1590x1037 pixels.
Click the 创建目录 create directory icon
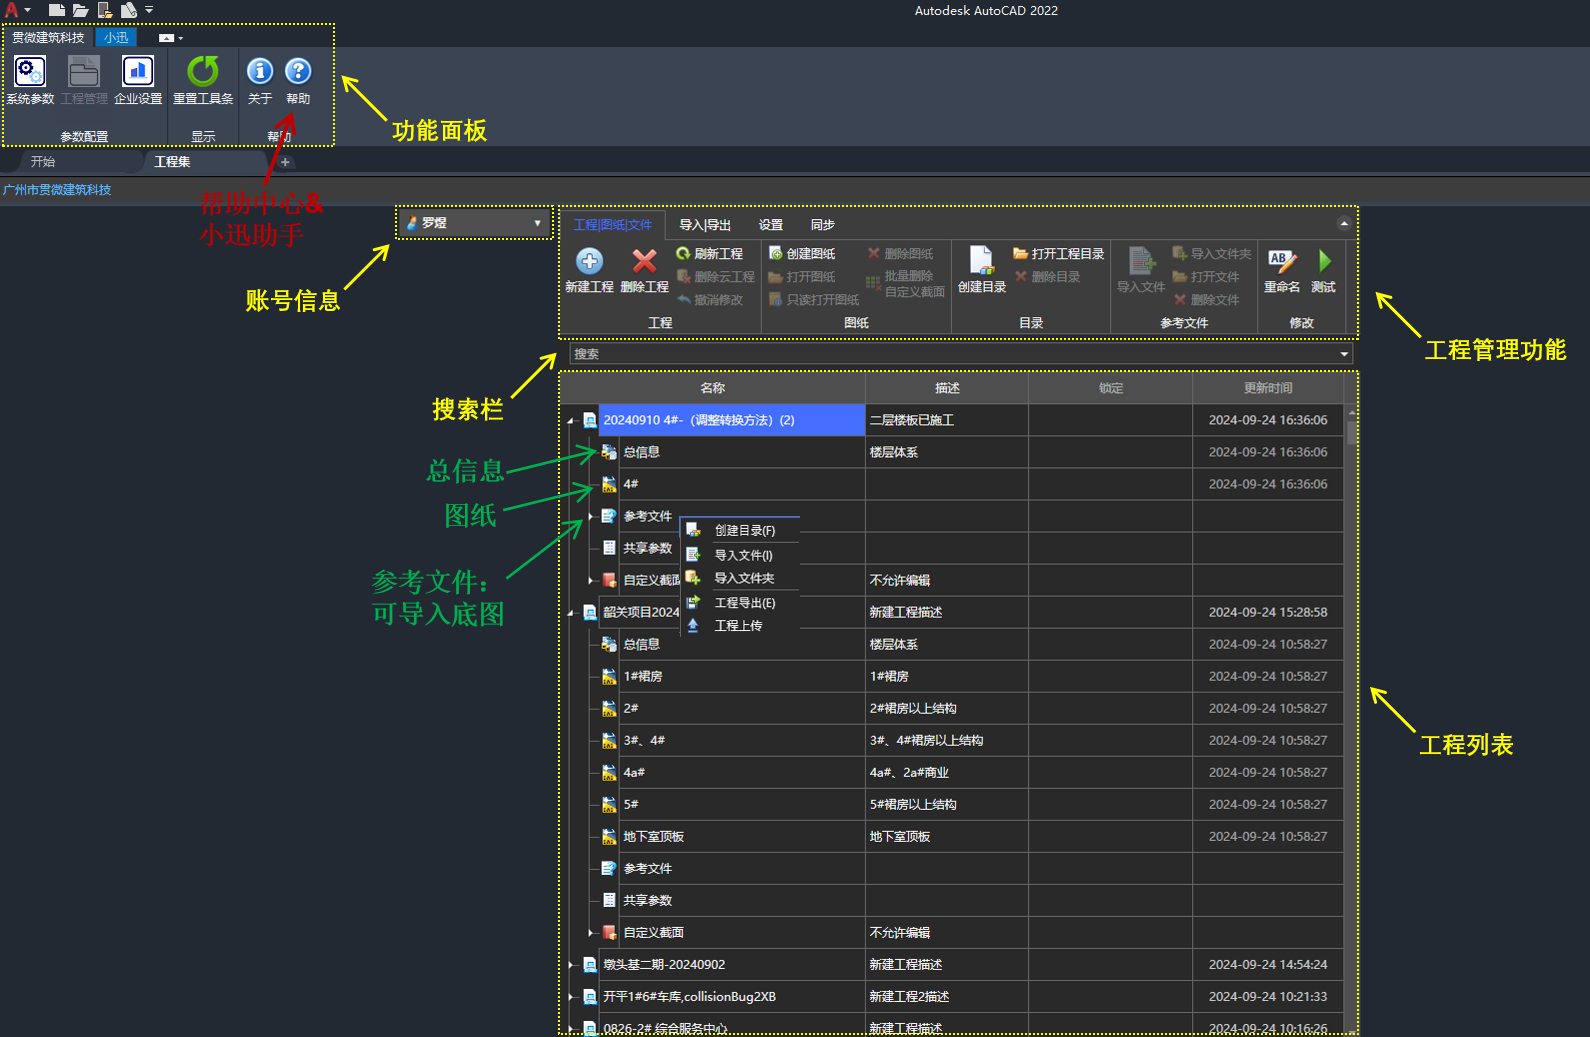[981, 261]
